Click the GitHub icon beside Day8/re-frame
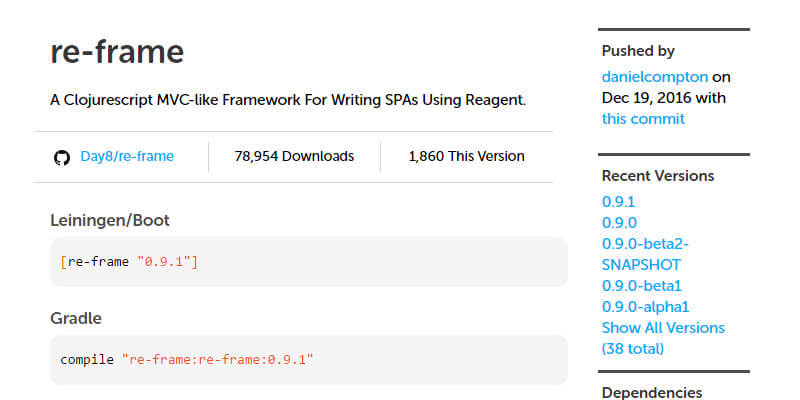The width and height of the screenshot is (800, 400). pos(62,157)
